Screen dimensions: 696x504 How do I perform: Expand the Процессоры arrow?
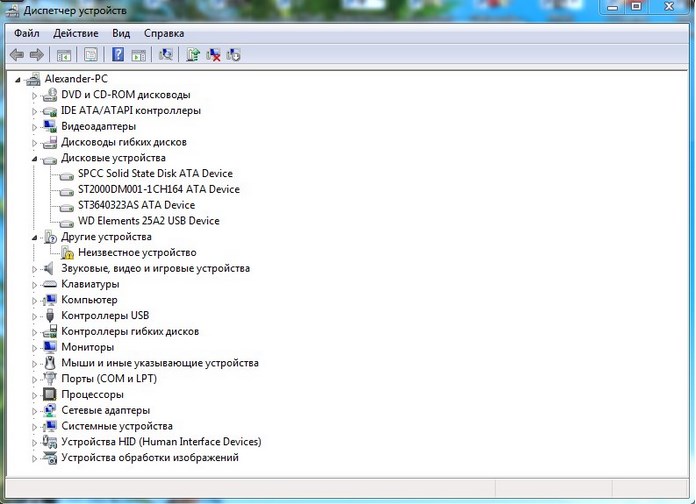pyautogui.click(x=34, y=395)
